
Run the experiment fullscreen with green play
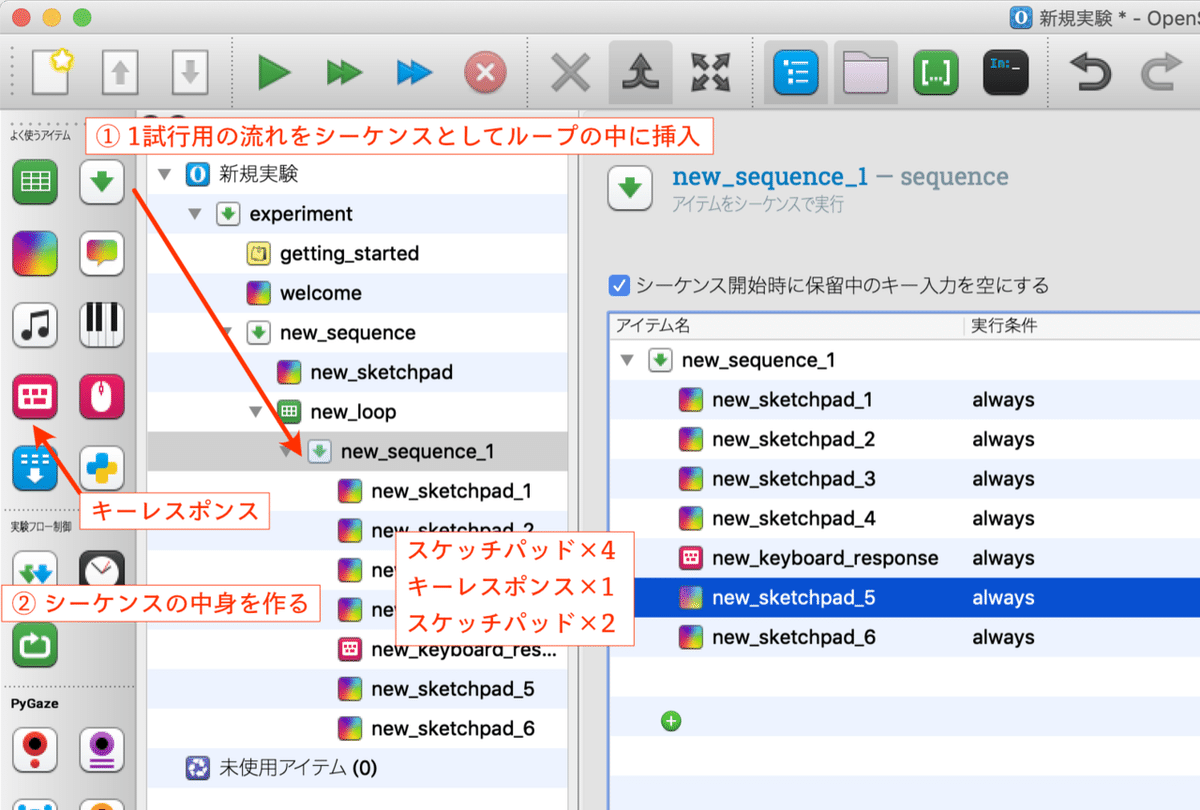273,72
